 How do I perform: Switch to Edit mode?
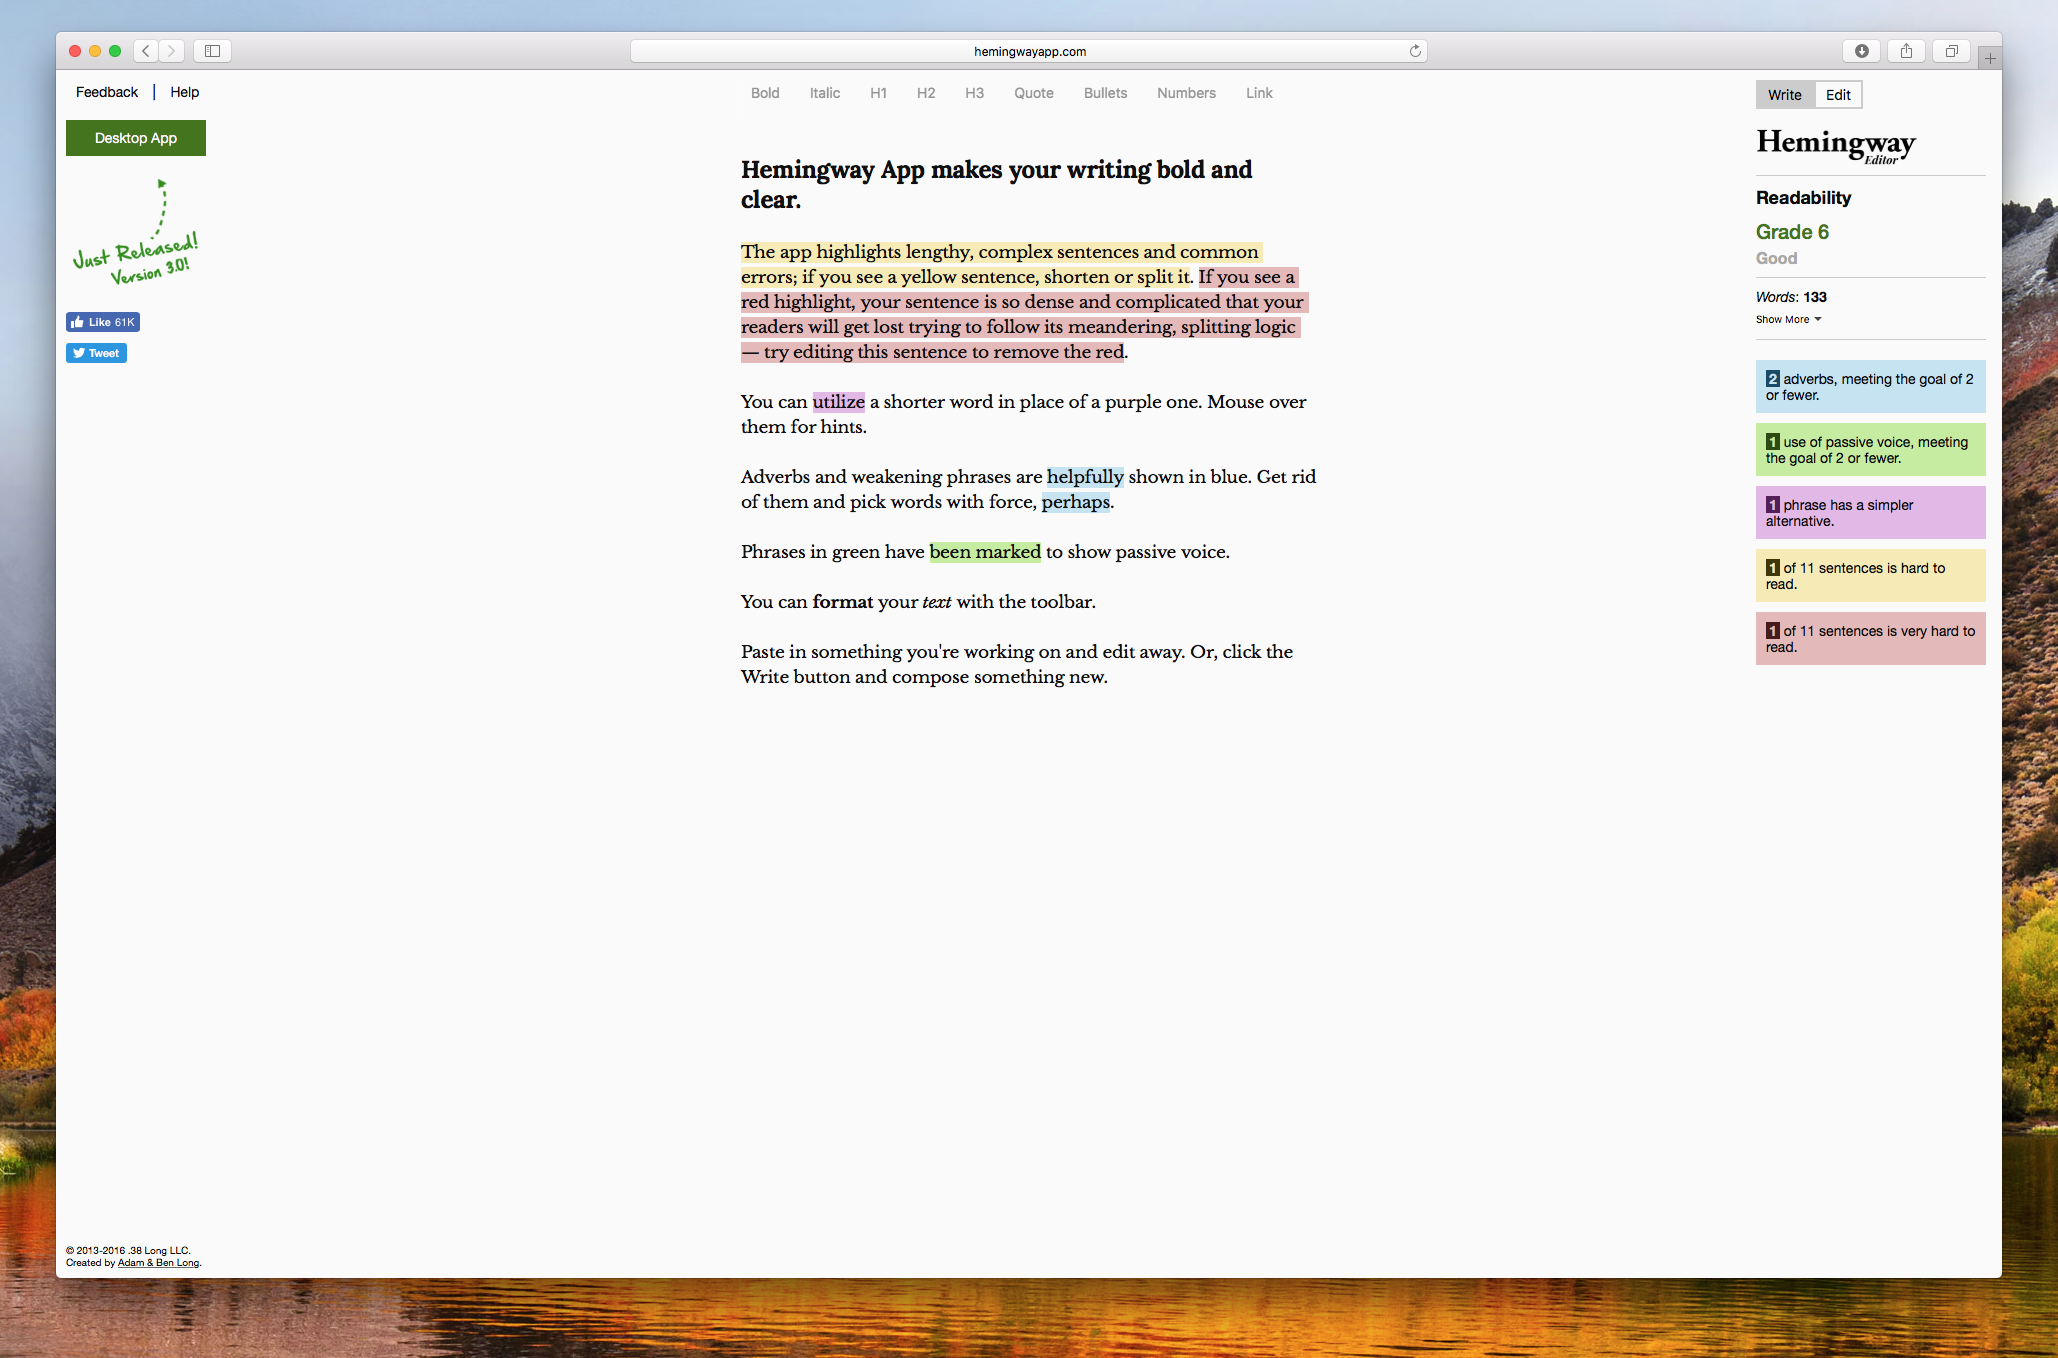(1838, 95)
